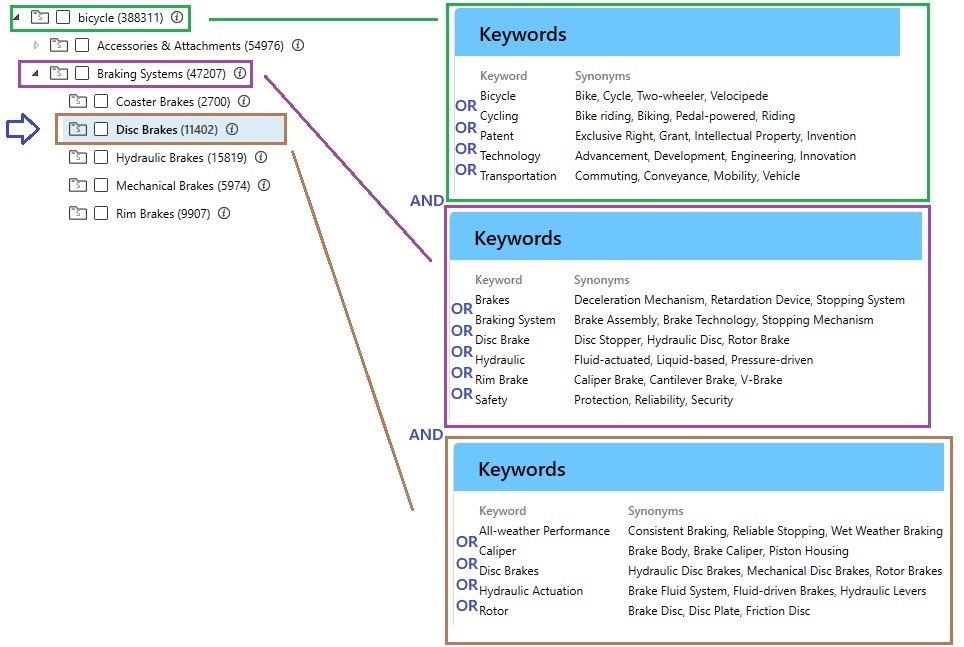This screenshot has width=964, height=647.
Task: Click Braking Systems (47207) label
Action: [160, 73]
